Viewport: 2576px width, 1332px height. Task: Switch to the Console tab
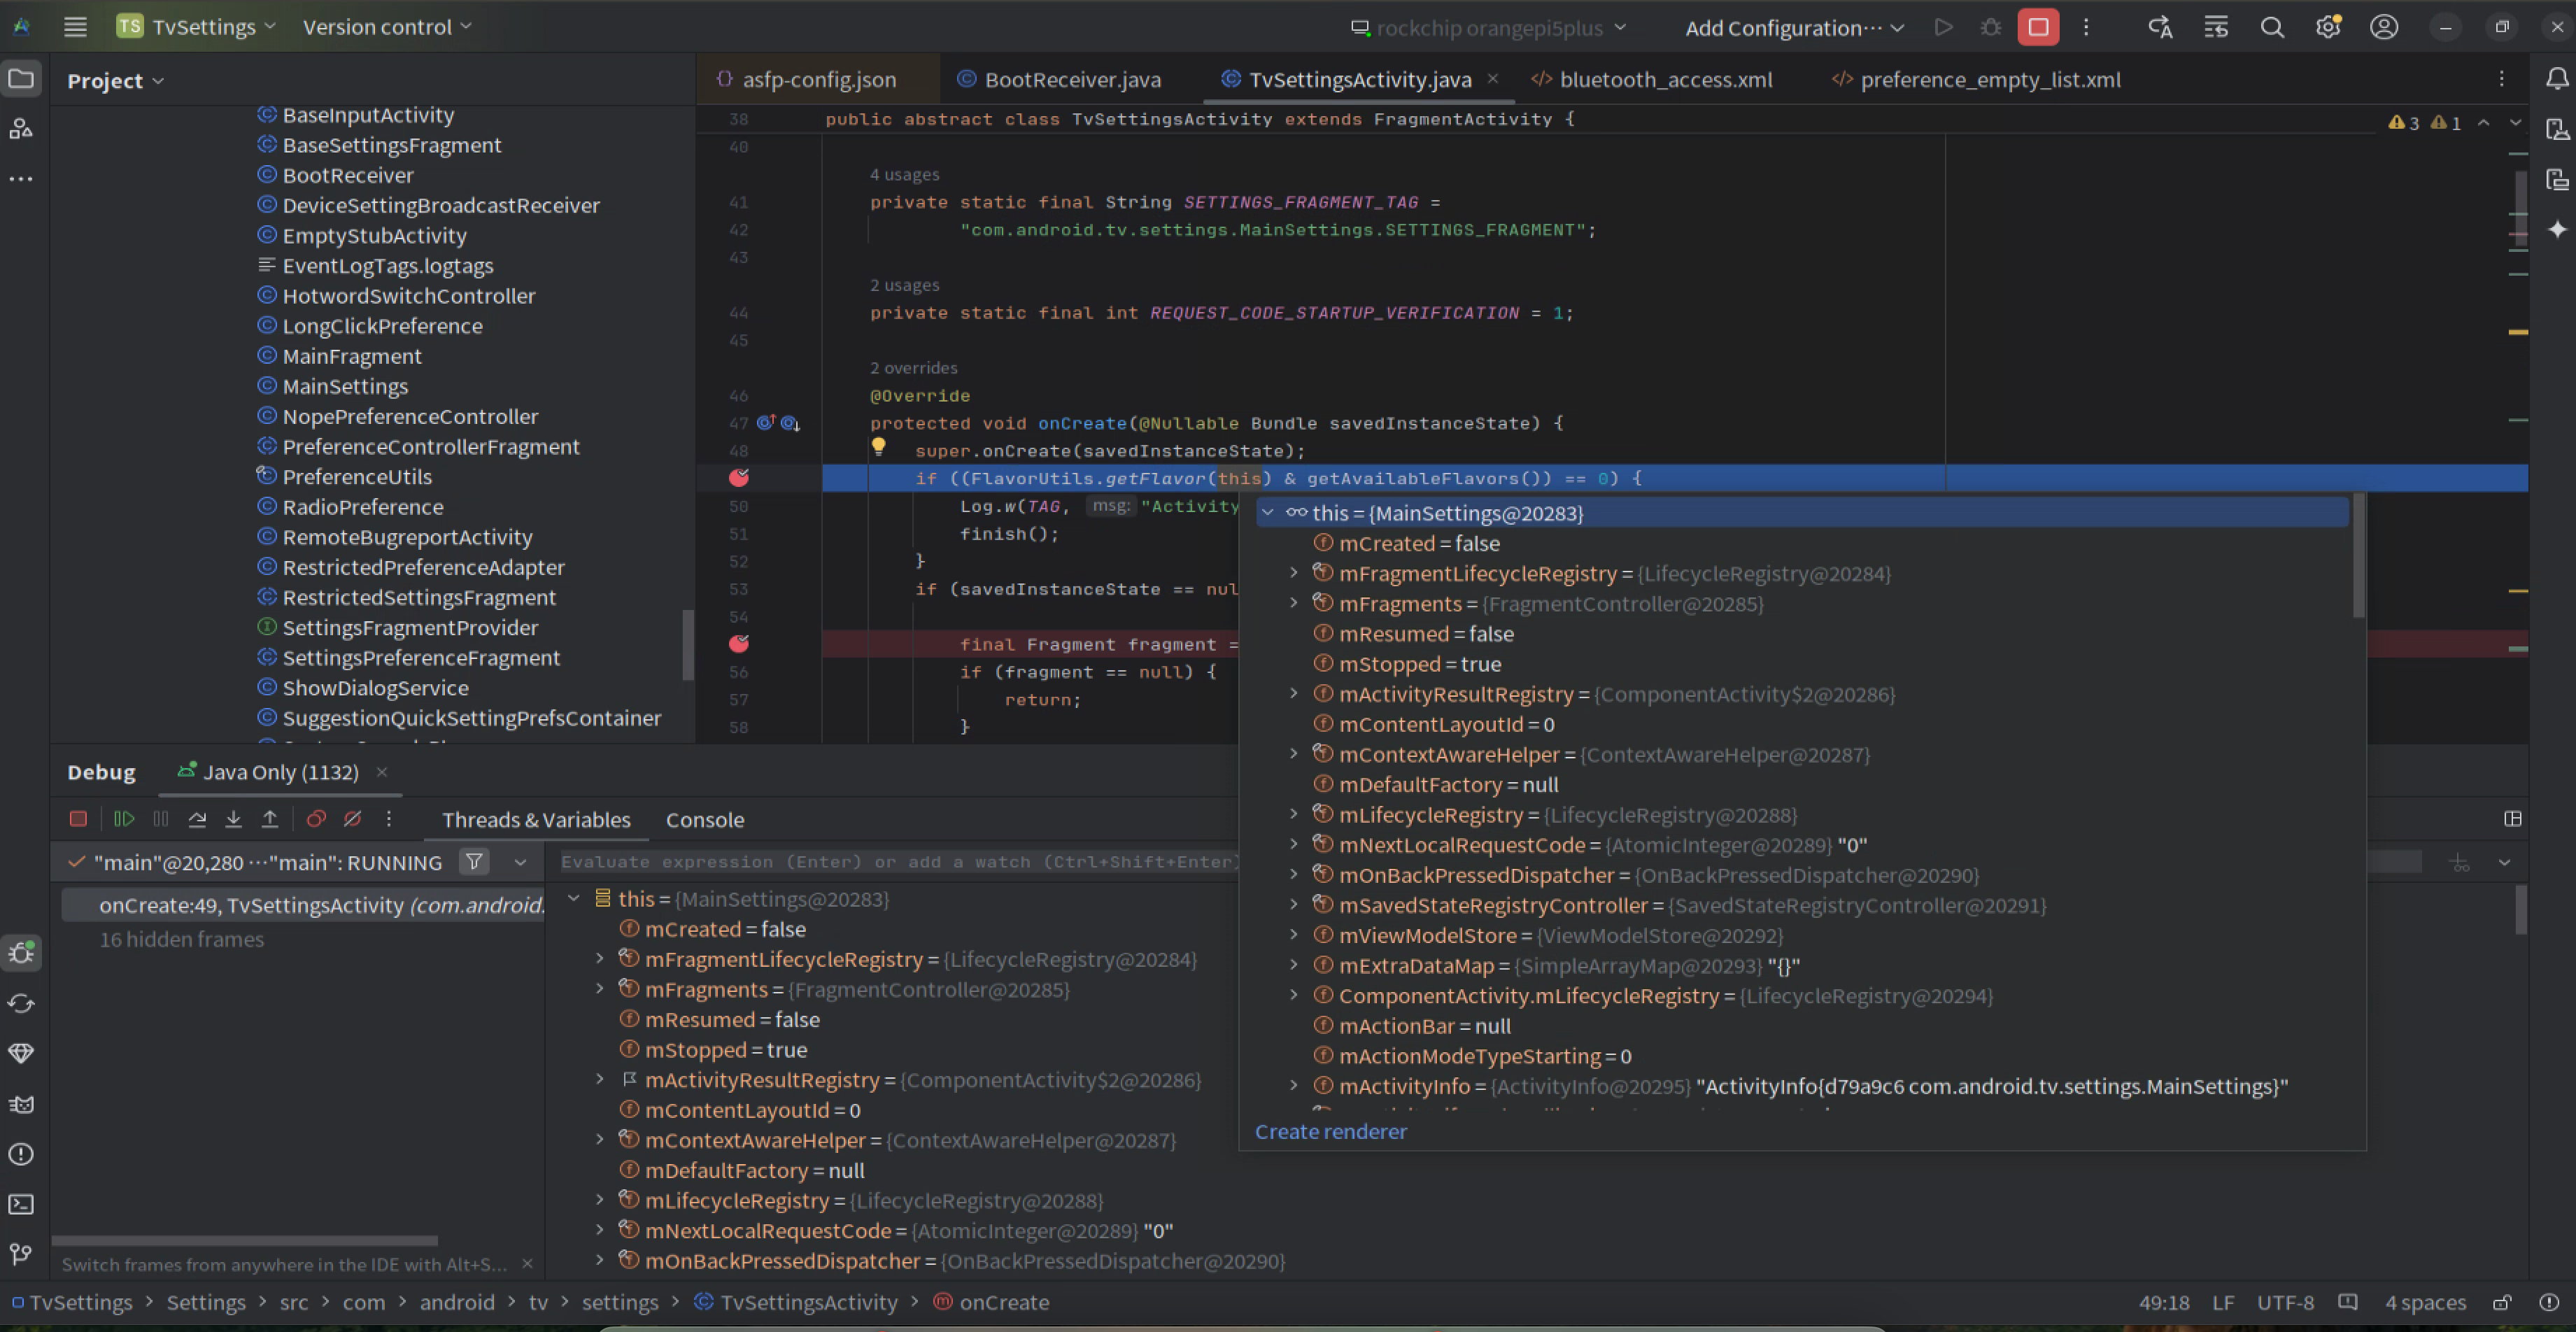704,820
